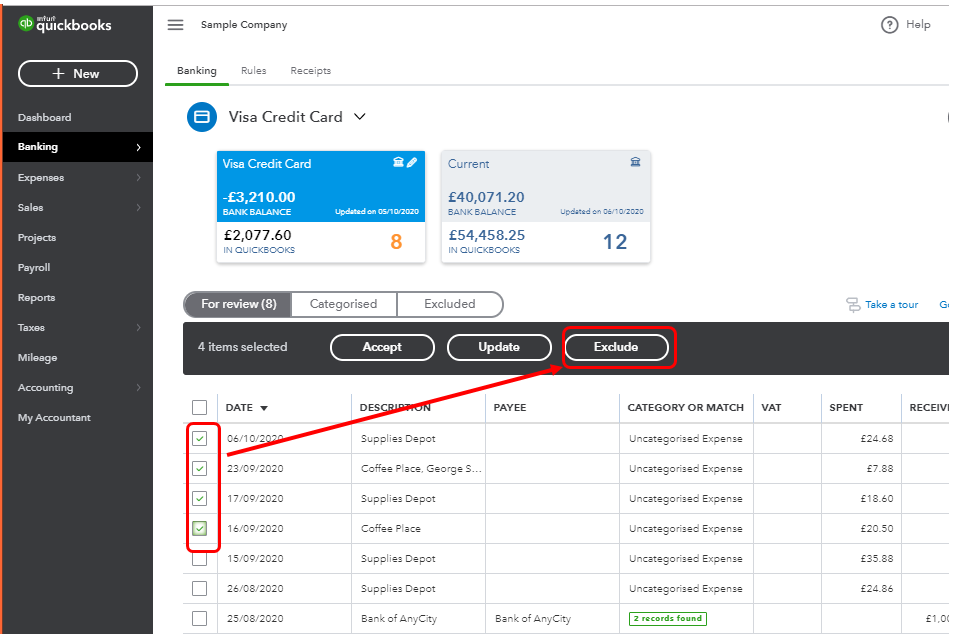The height and width of the screenshot is (637, 954).
Task: Select the For review (8) tab
Action: tap(238, 304)
